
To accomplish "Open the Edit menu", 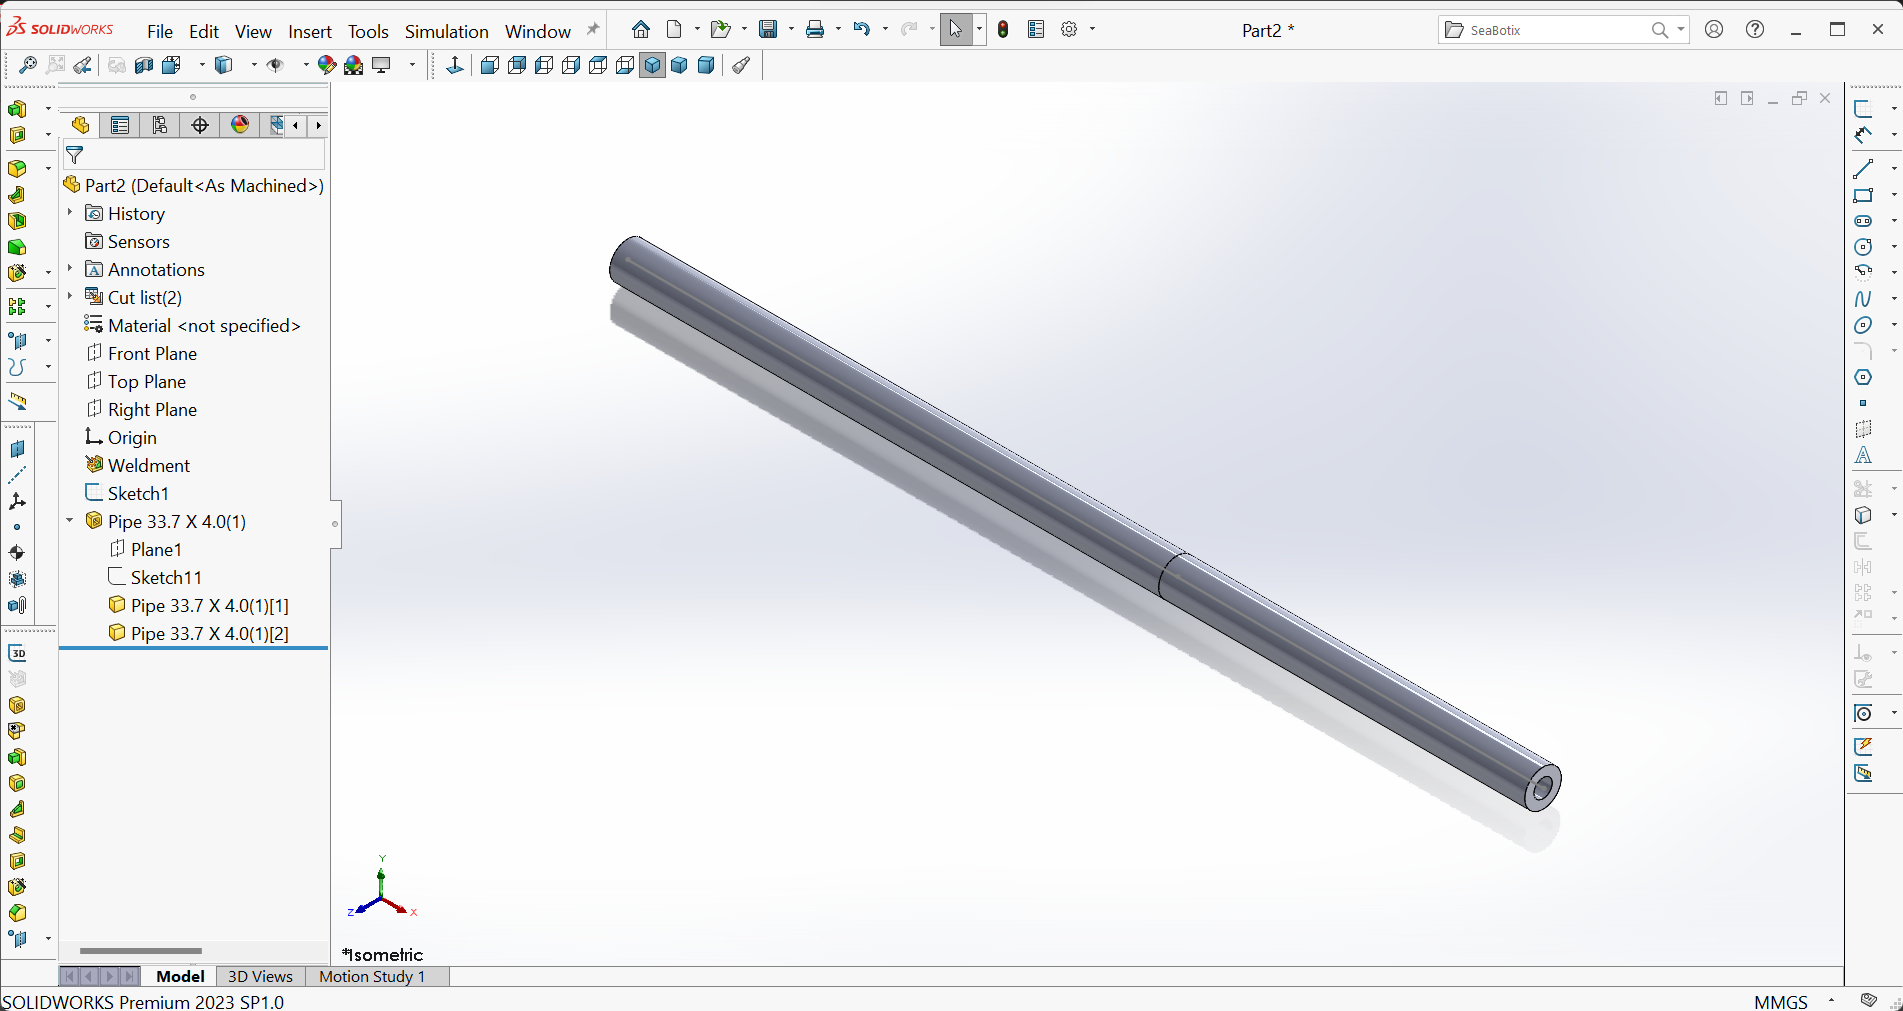I will [x=204, y=31].
